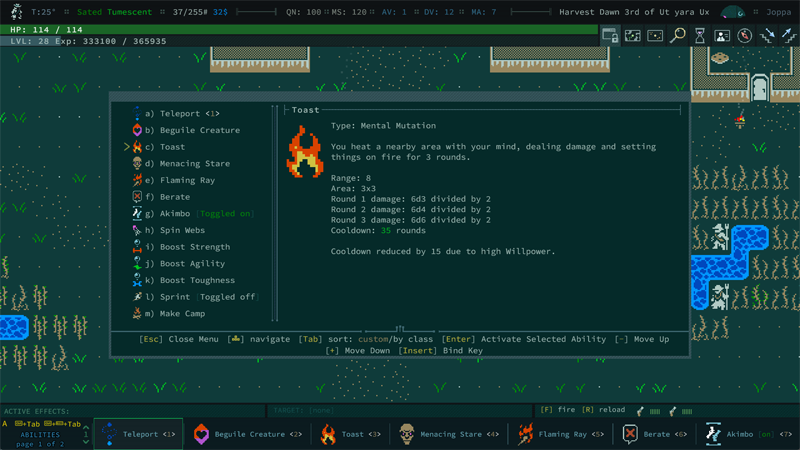Screen dimensions: 800x450
Task: Open the character sheet icon
Action: (x=722, y=35)
